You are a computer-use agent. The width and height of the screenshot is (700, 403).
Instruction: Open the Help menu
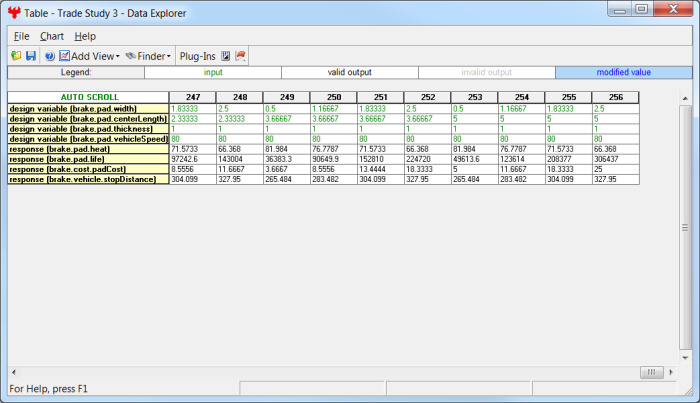coord(85,36)
